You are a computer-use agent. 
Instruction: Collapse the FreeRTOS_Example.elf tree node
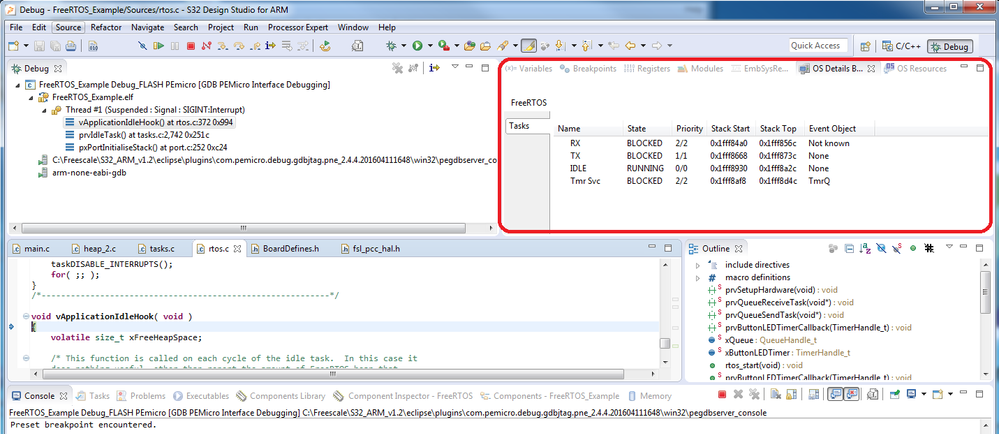[x=31, y=98]
